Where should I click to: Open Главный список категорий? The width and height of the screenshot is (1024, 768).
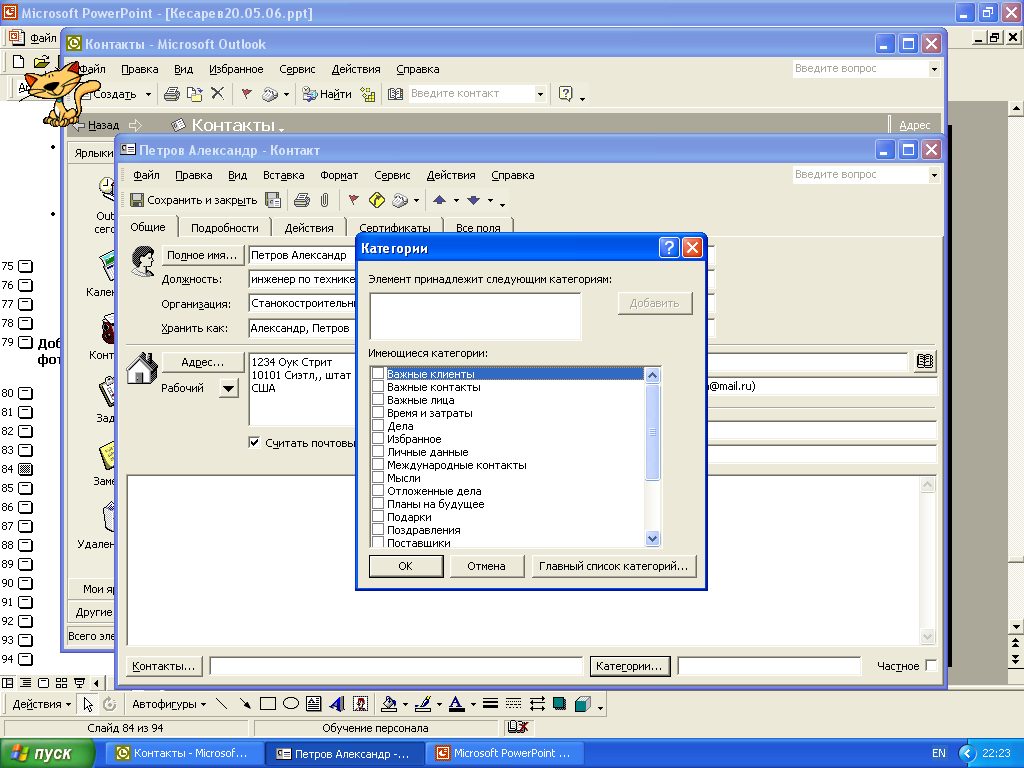pos(613,566)
